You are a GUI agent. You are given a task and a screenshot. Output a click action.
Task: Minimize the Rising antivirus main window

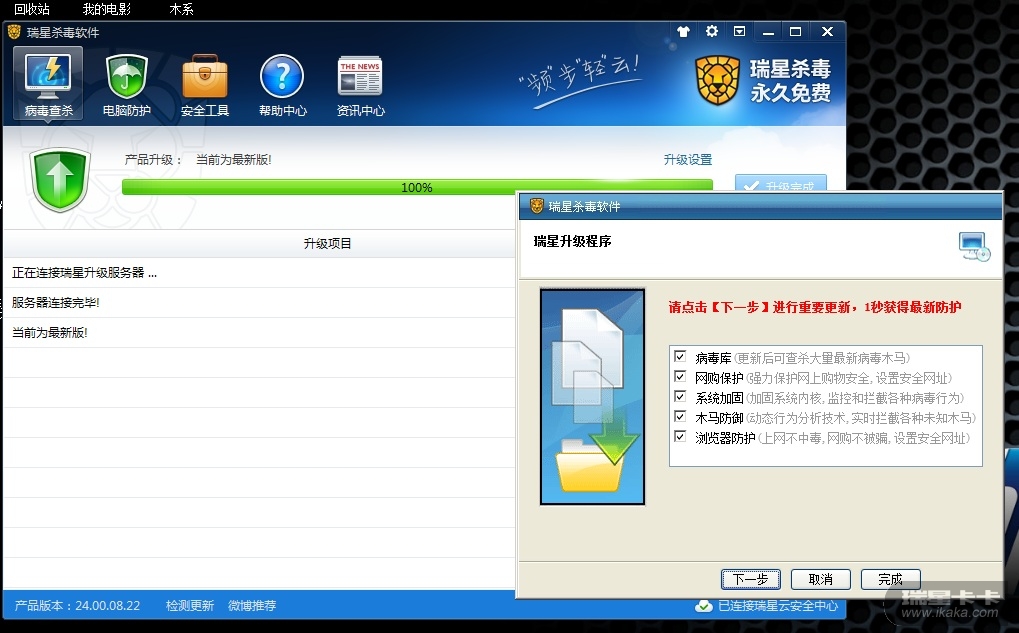pos(768,32)
